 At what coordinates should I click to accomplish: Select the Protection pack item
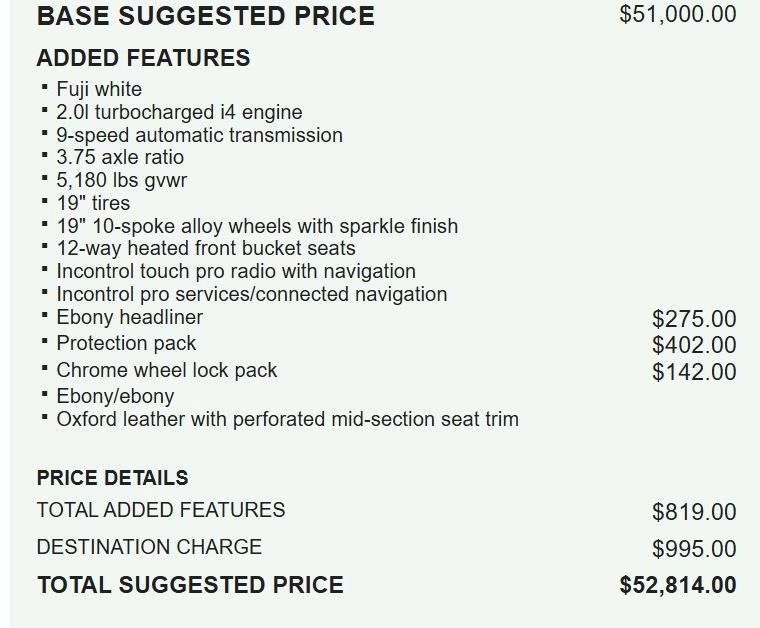pos(126,343)
